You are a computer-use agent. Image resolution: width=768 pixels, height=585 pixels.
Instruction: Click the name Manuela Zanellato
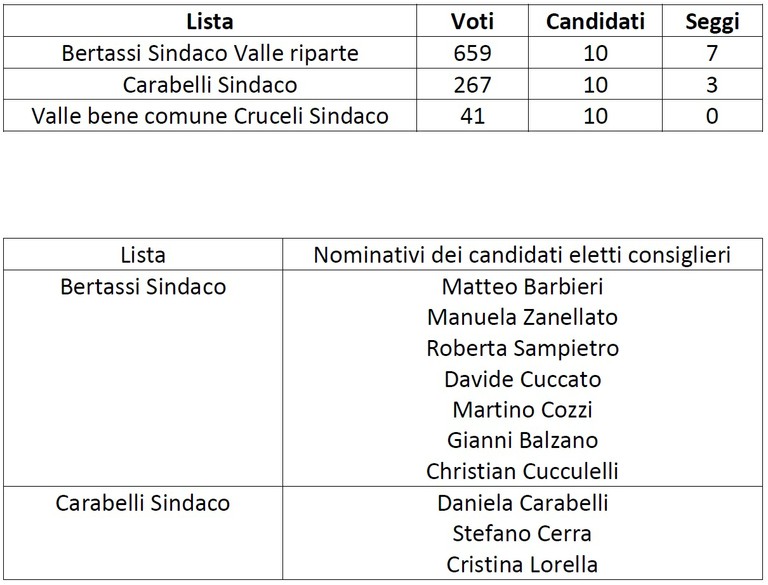[x=522, y=318]
